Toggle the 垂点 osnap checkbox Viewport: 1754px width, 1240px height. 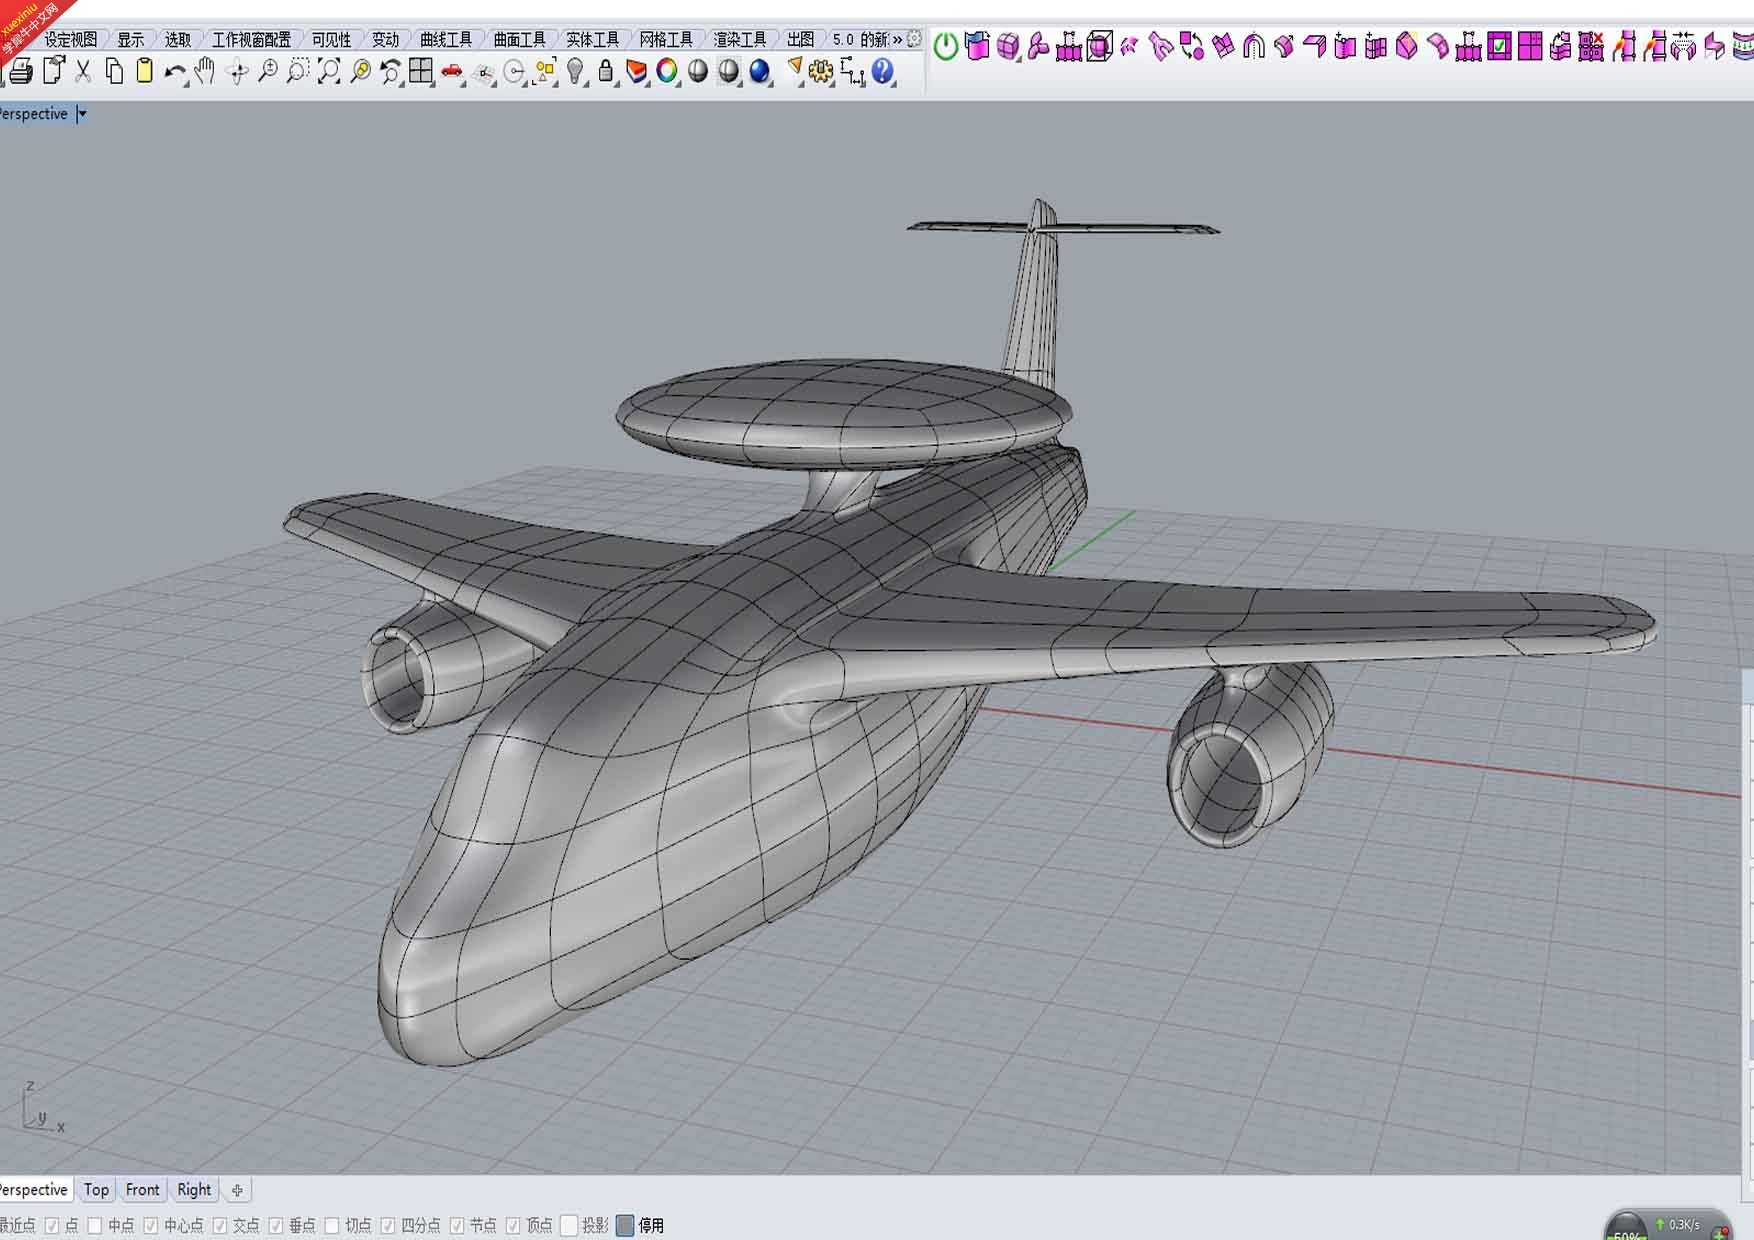[x=276, y=1225]
